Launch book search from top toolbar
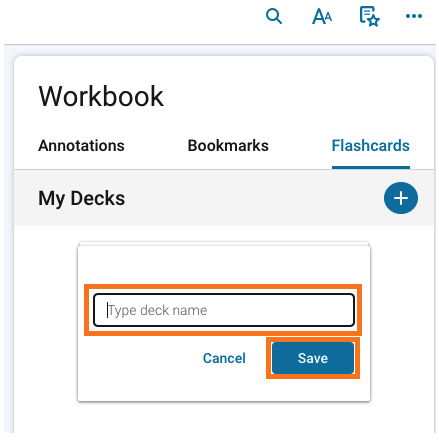The image size is (439, 444). [x=274, y=16]
